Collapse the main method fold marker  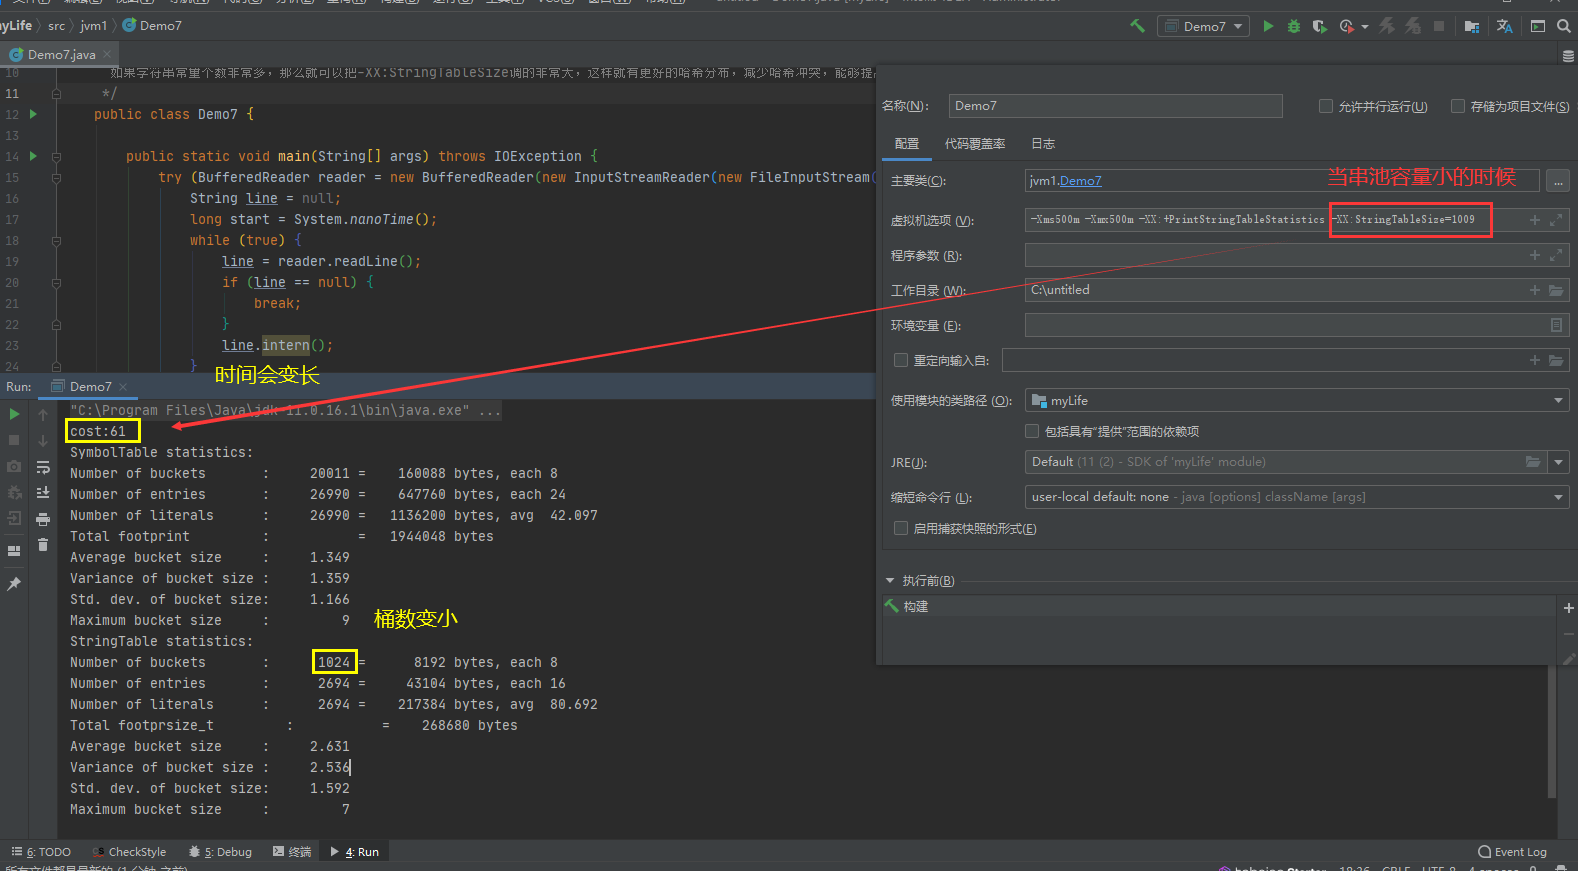coord(57,156)
